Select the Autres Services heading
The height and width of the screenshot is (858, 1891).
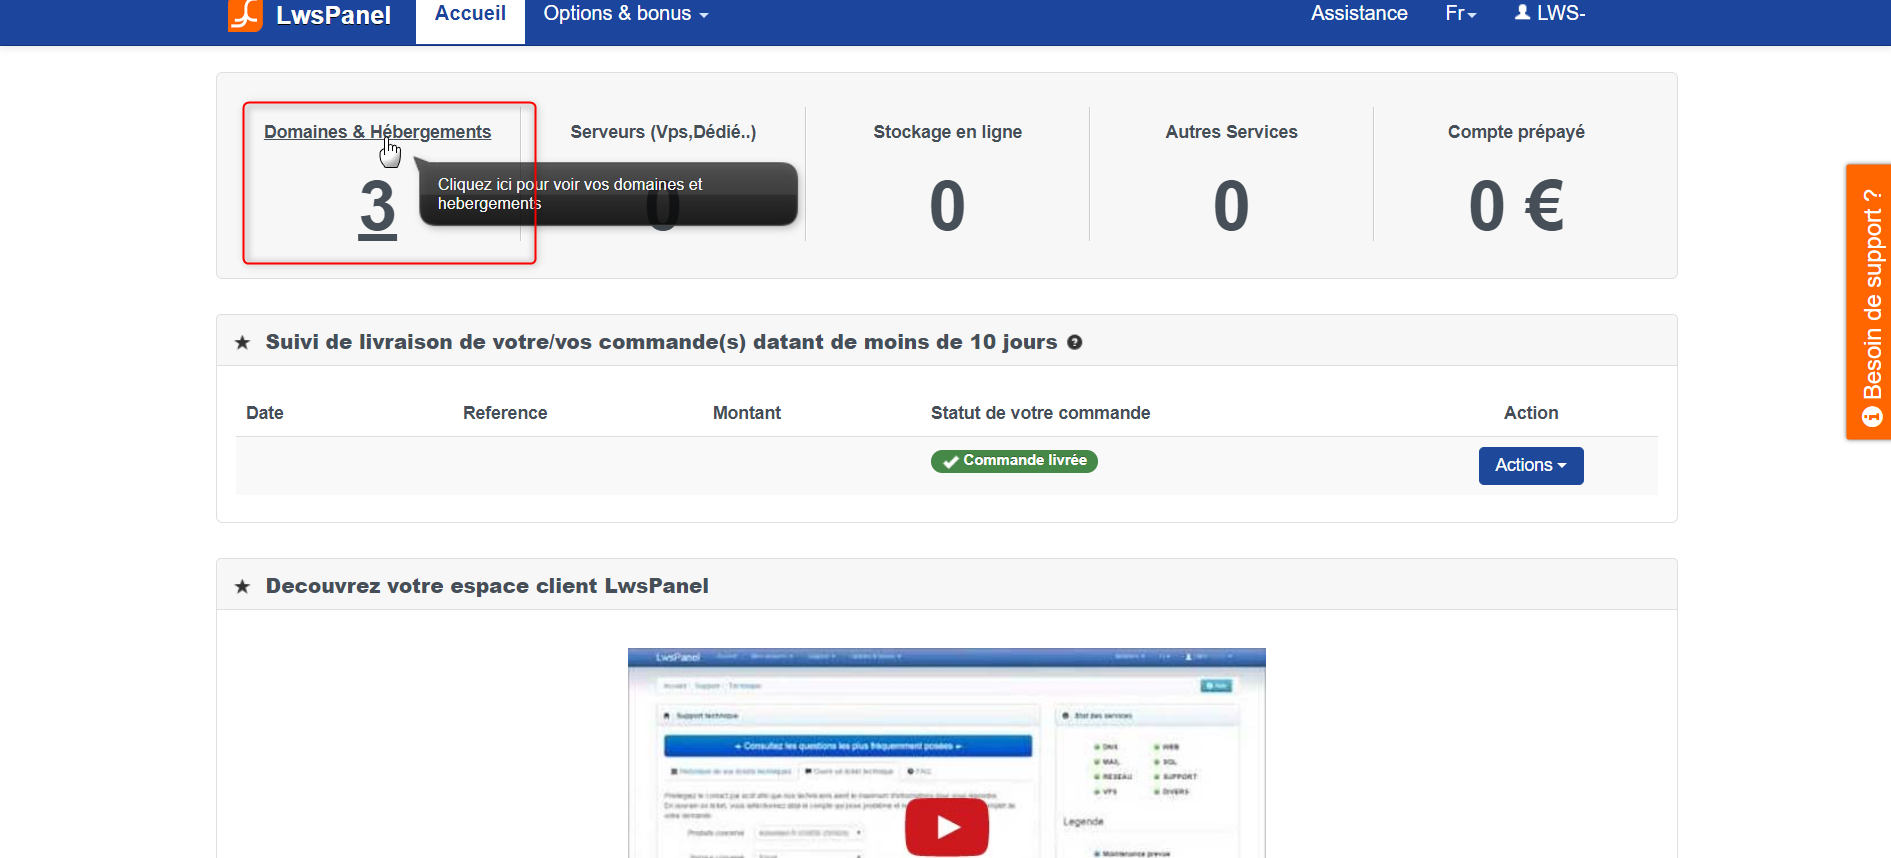1231,132
